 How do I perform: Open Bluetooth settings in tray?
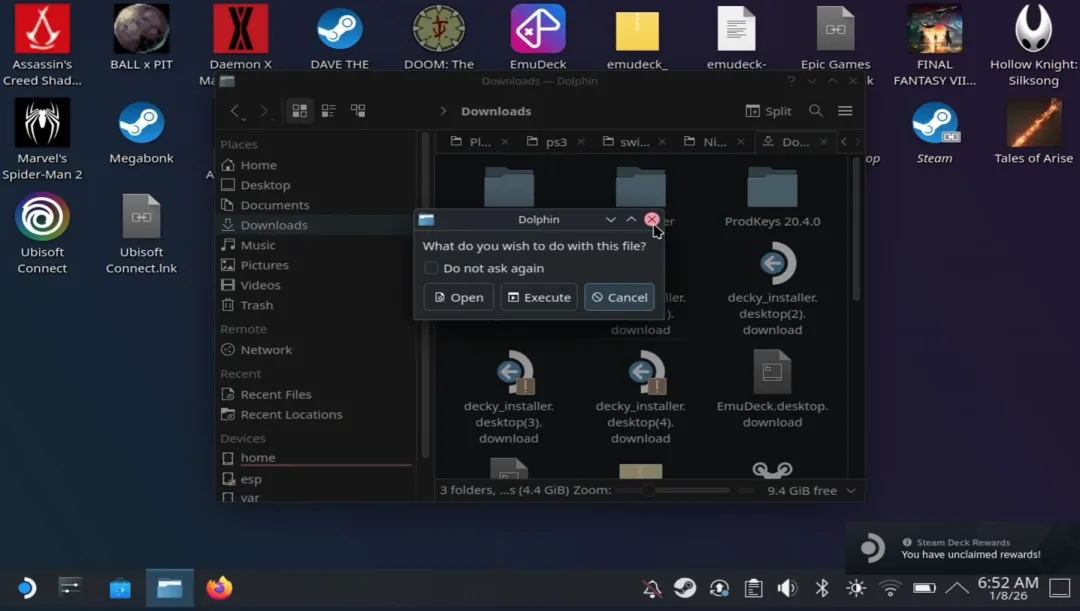point(822,588)
